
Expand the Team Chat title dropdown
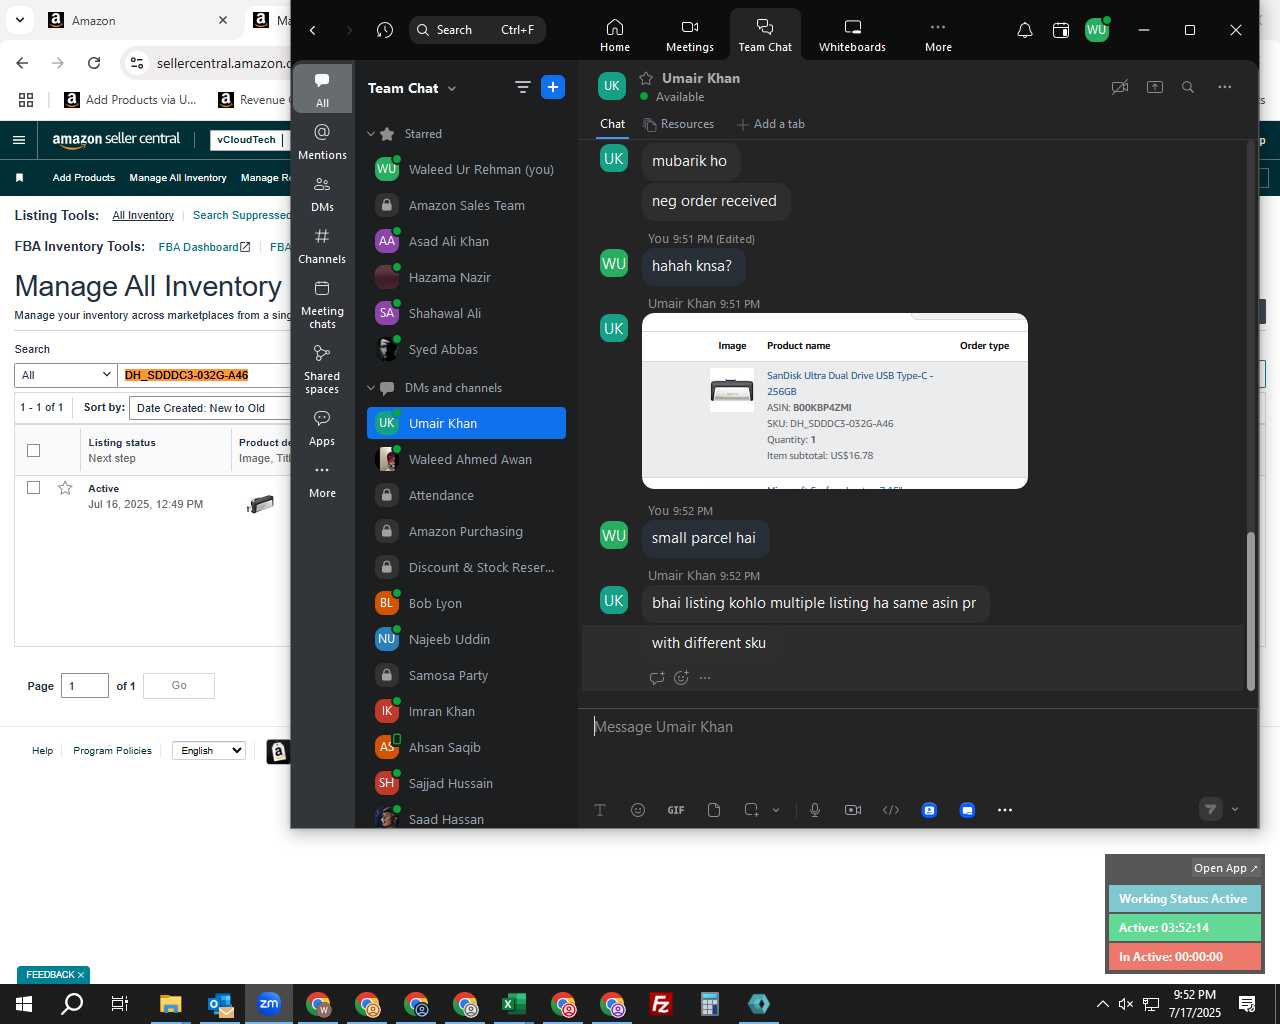[x=452, y=88]
